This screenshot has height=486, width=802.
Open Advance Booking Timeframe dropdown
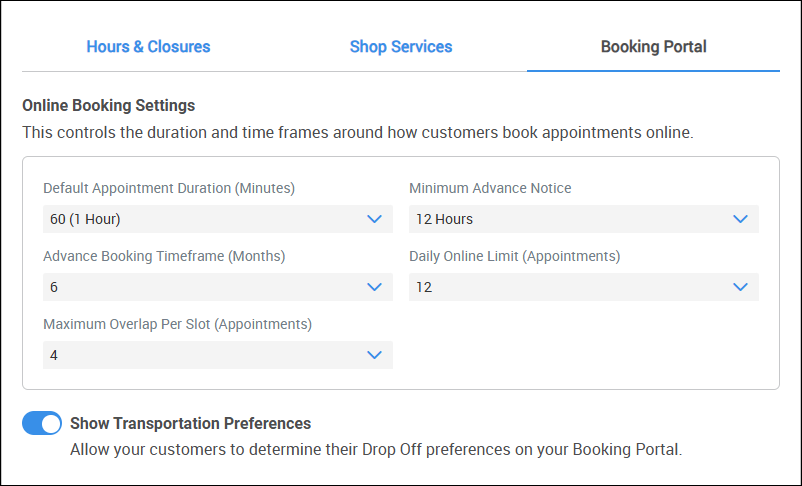tap(218, 287)
